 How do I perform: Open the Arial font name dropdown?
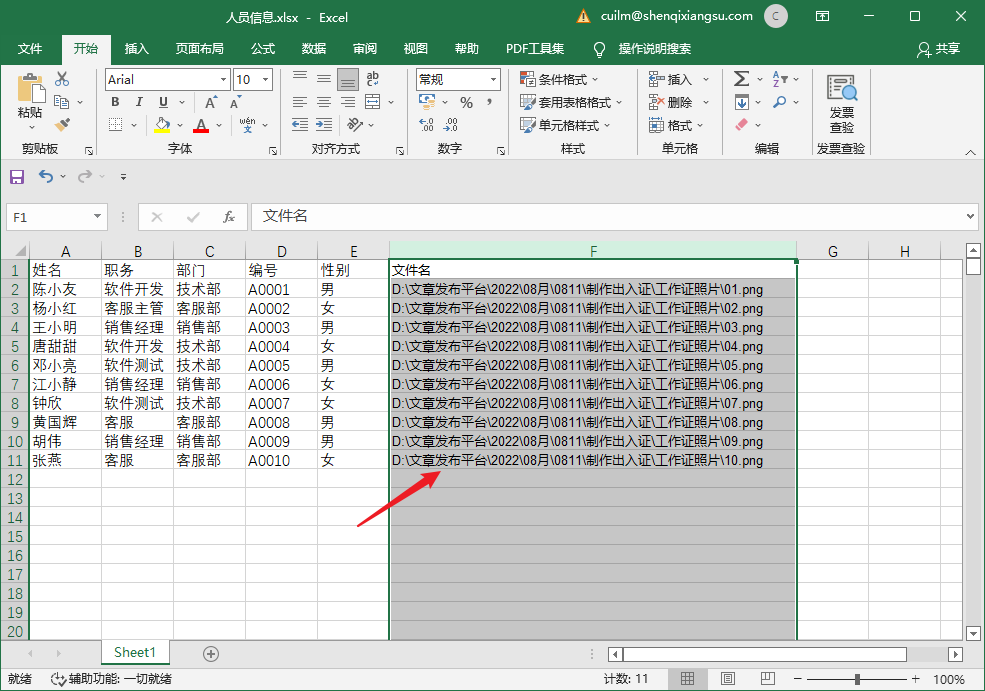tap(224, 80)
